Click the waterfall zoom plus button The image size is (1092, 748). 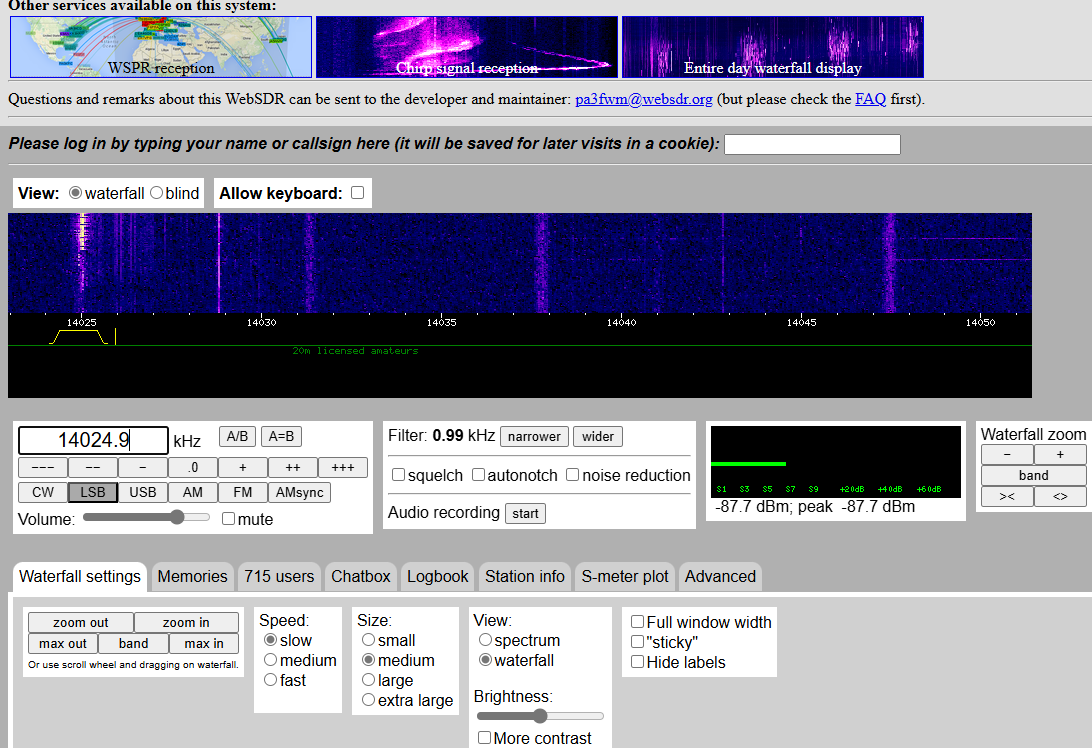[1060, 455]
